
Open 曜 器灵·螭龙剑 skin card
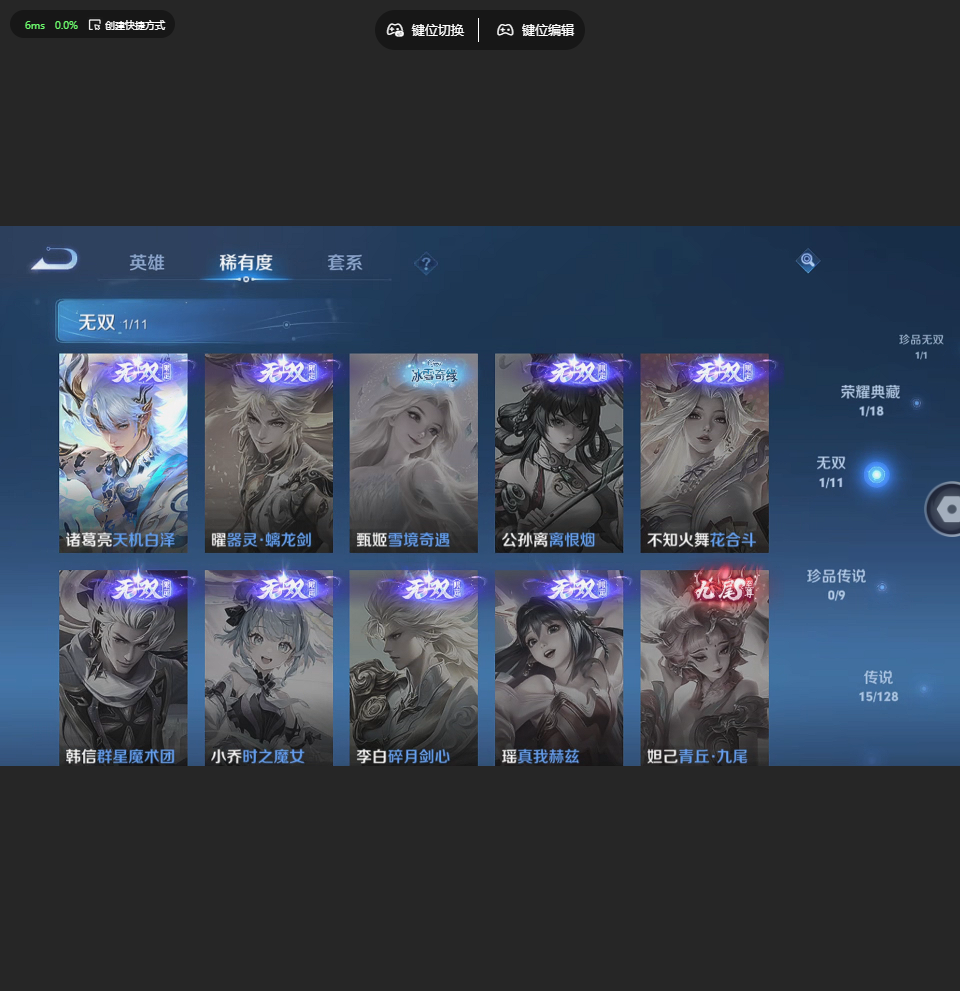pyautogui.click(x=269, y=453)
